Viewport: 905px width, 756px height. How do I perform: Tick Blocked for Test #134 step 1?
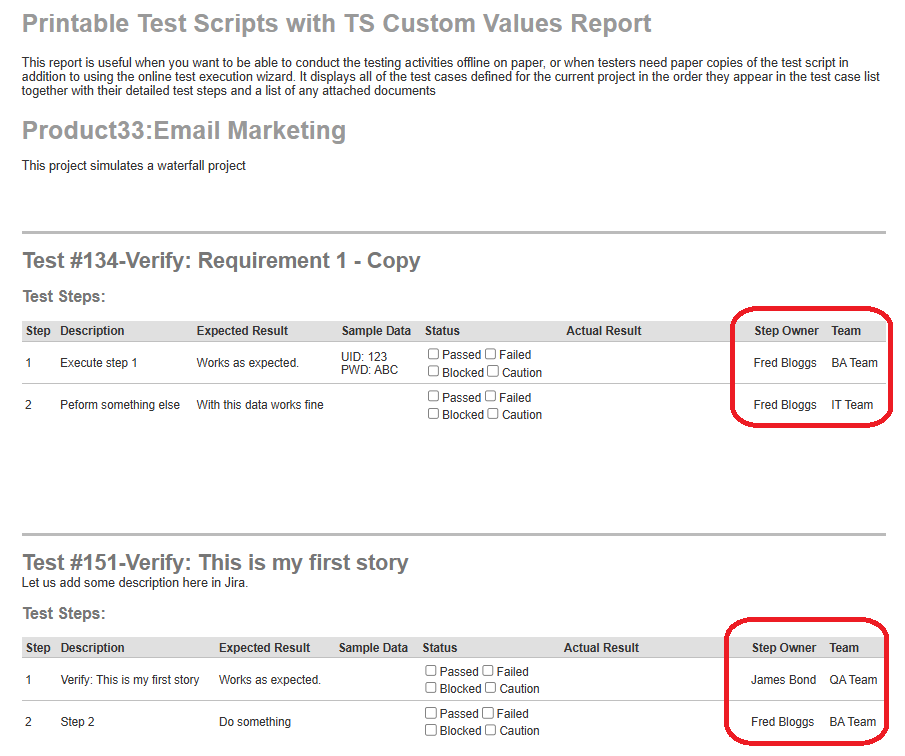(433, 372)
